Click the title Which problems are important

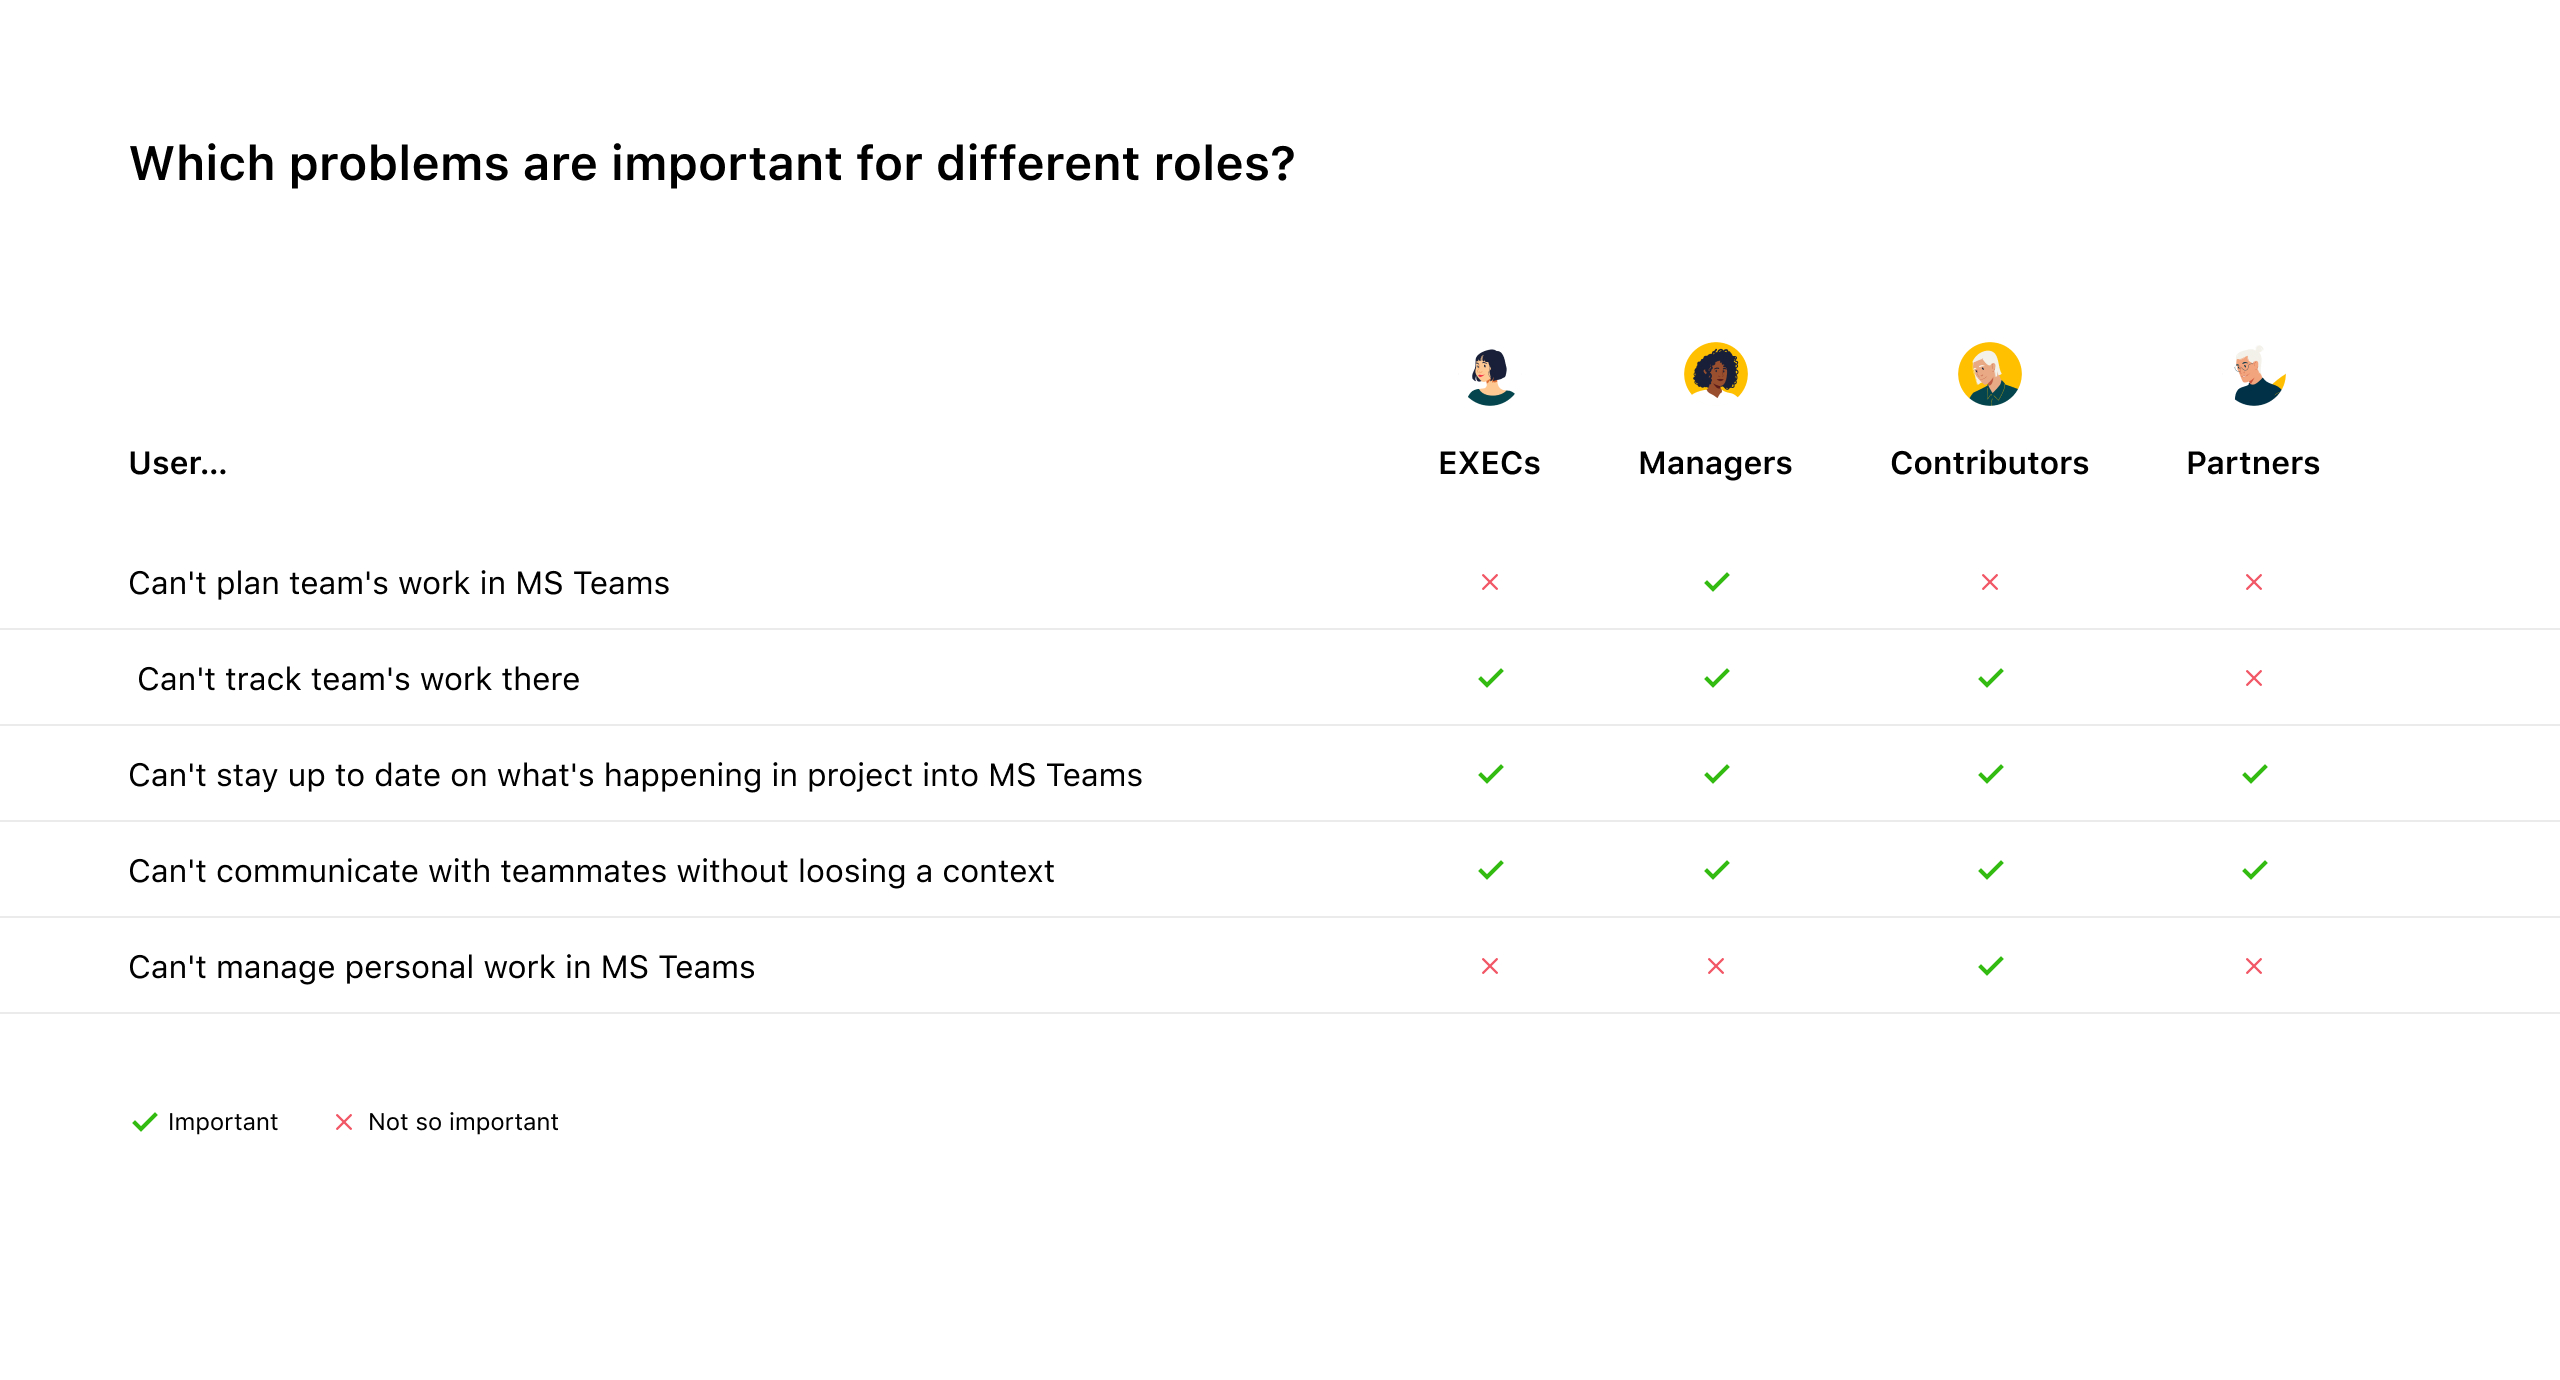click(712, 163)
